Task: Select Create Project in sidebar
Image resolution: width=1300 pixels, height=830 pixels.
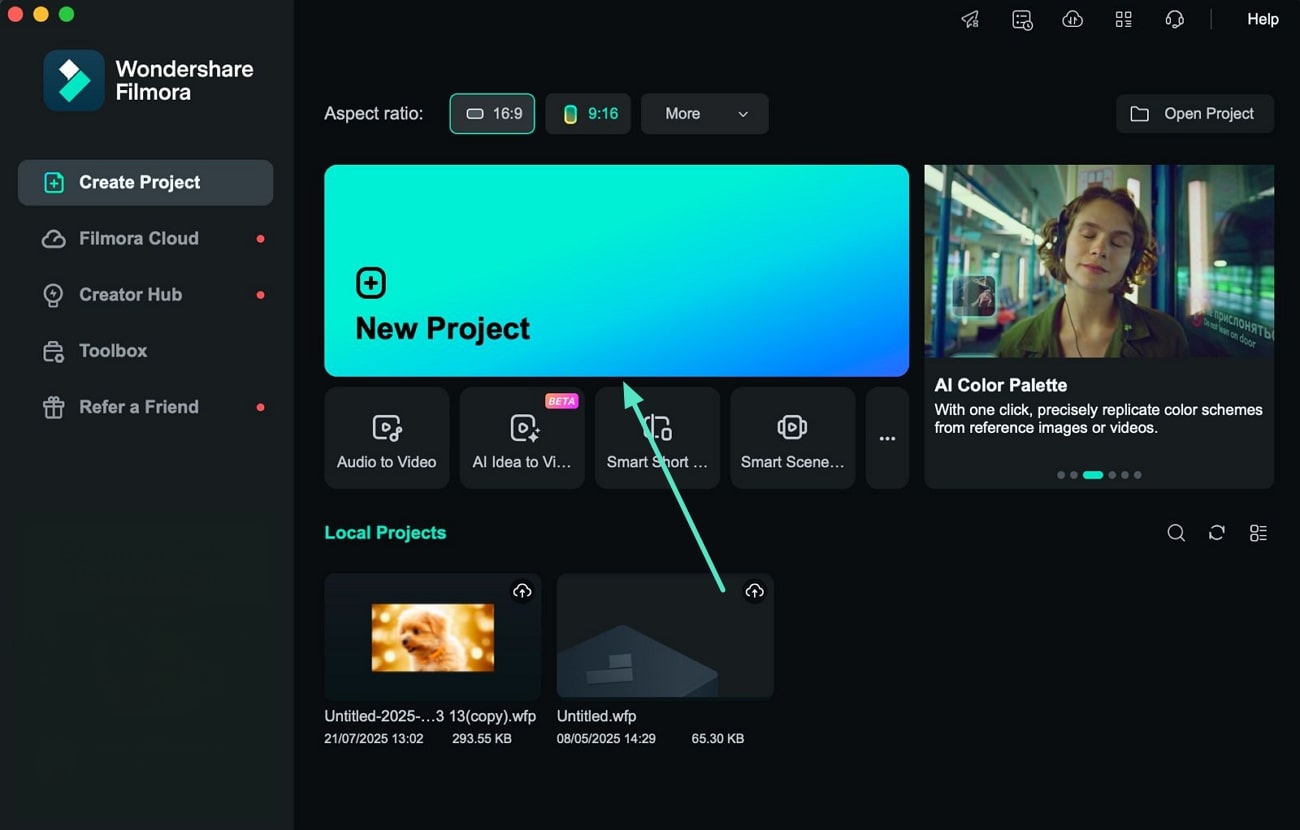Action: 145,182
